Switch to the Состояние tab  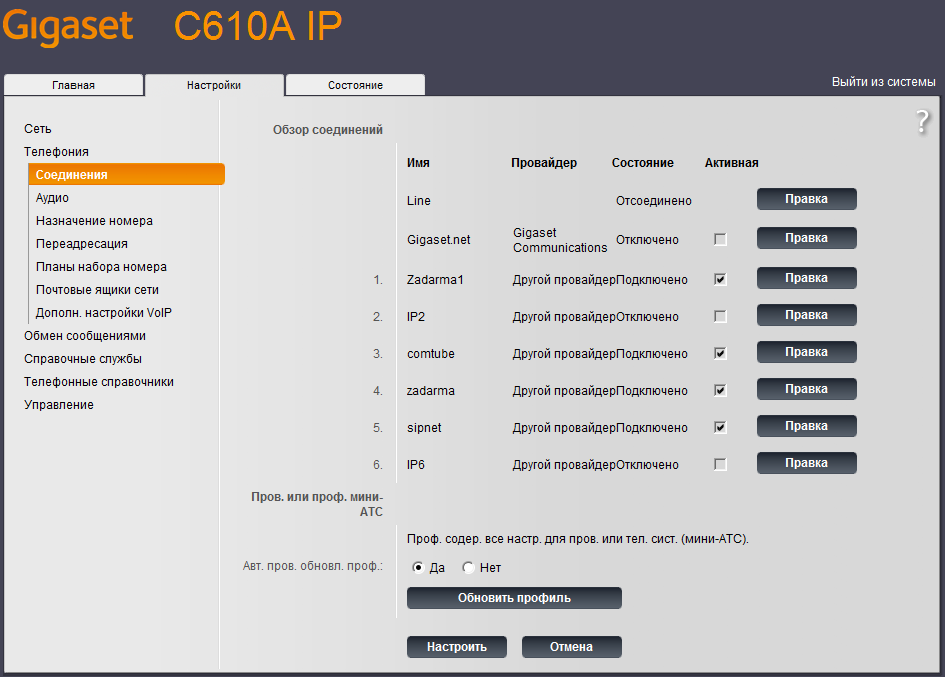click(x=354, y=85)
